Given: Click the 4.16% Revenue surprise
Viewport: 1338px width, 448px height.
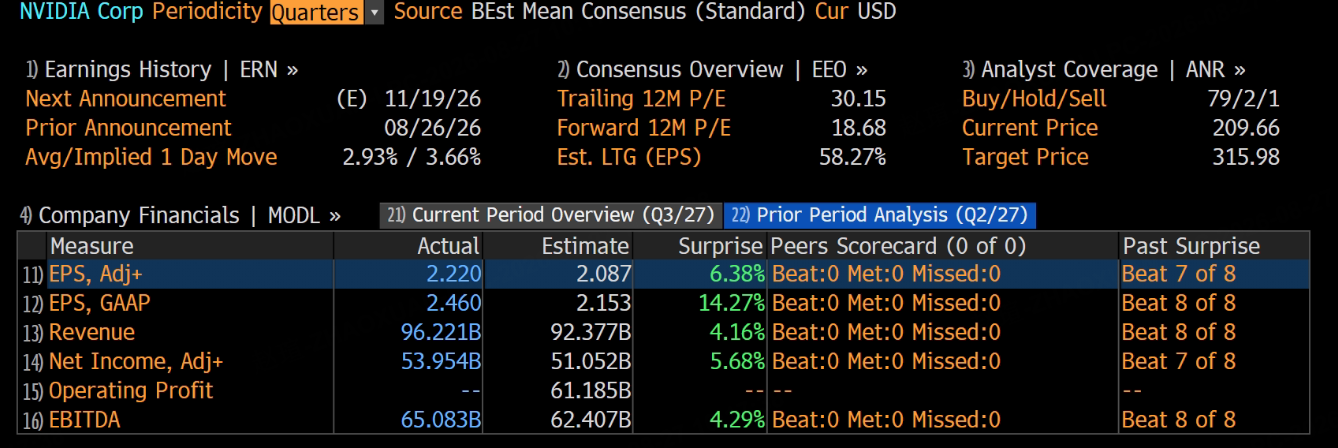Looking at the screenshot, I should [738, 332].
